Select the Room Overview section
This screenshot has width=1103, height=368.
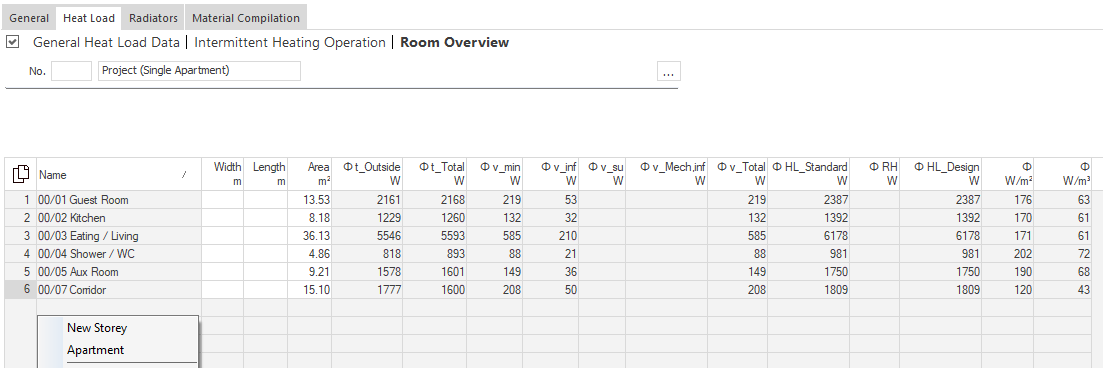tap(454, 42)
